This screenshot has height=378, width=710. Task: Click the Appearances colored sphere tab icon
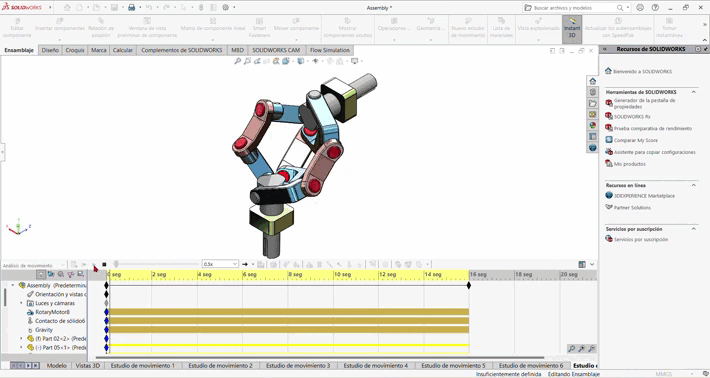click(x=592, y=125)
